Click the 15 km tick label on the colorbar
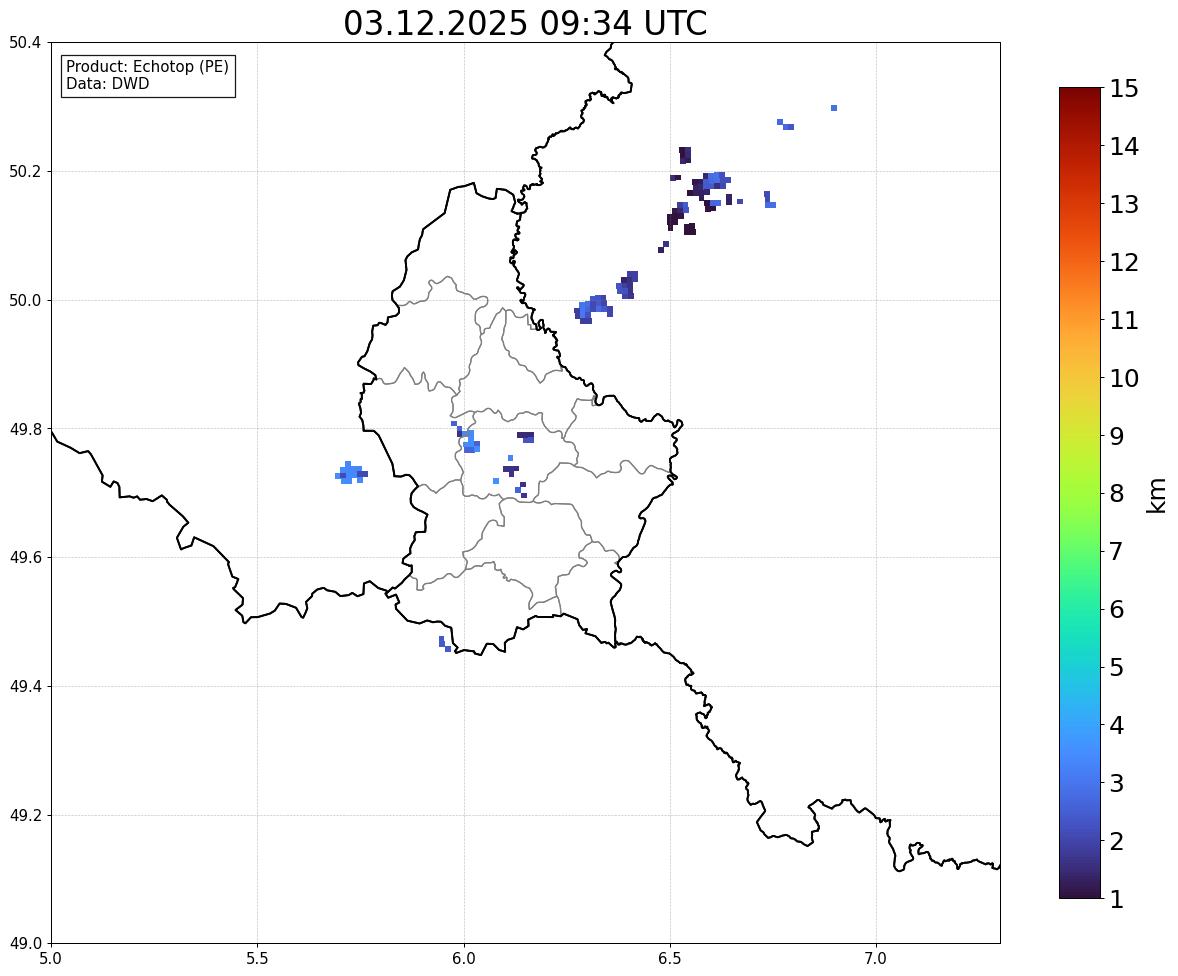Viewport: 1178px width, 976px height. point(1124,89)
